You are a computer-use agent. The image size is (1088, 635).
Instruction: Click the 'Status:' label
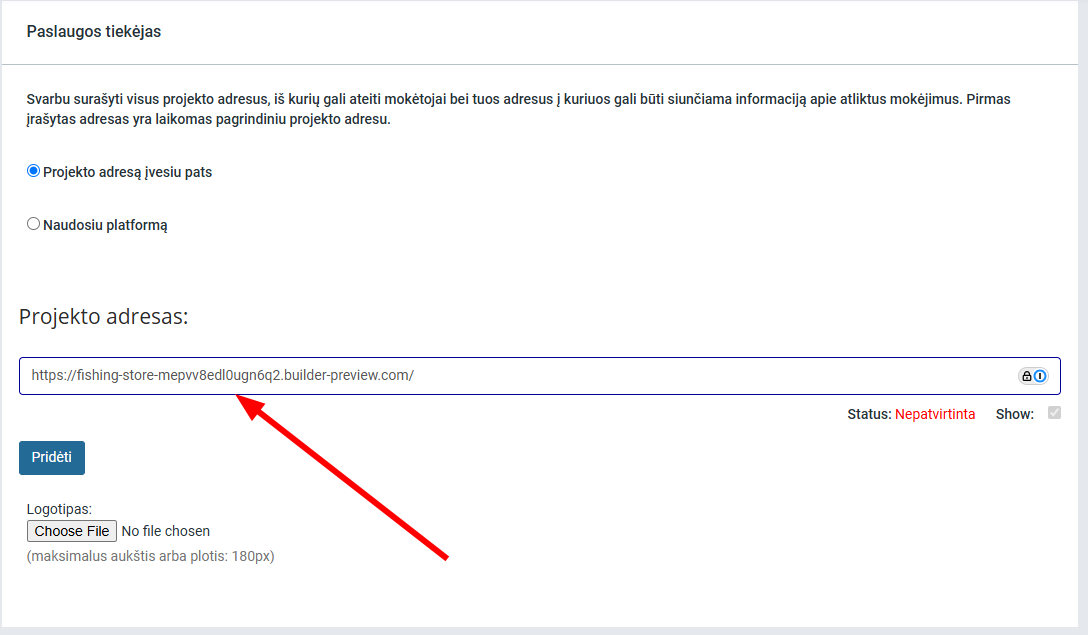pyautogui.click(x=868, y=414)
